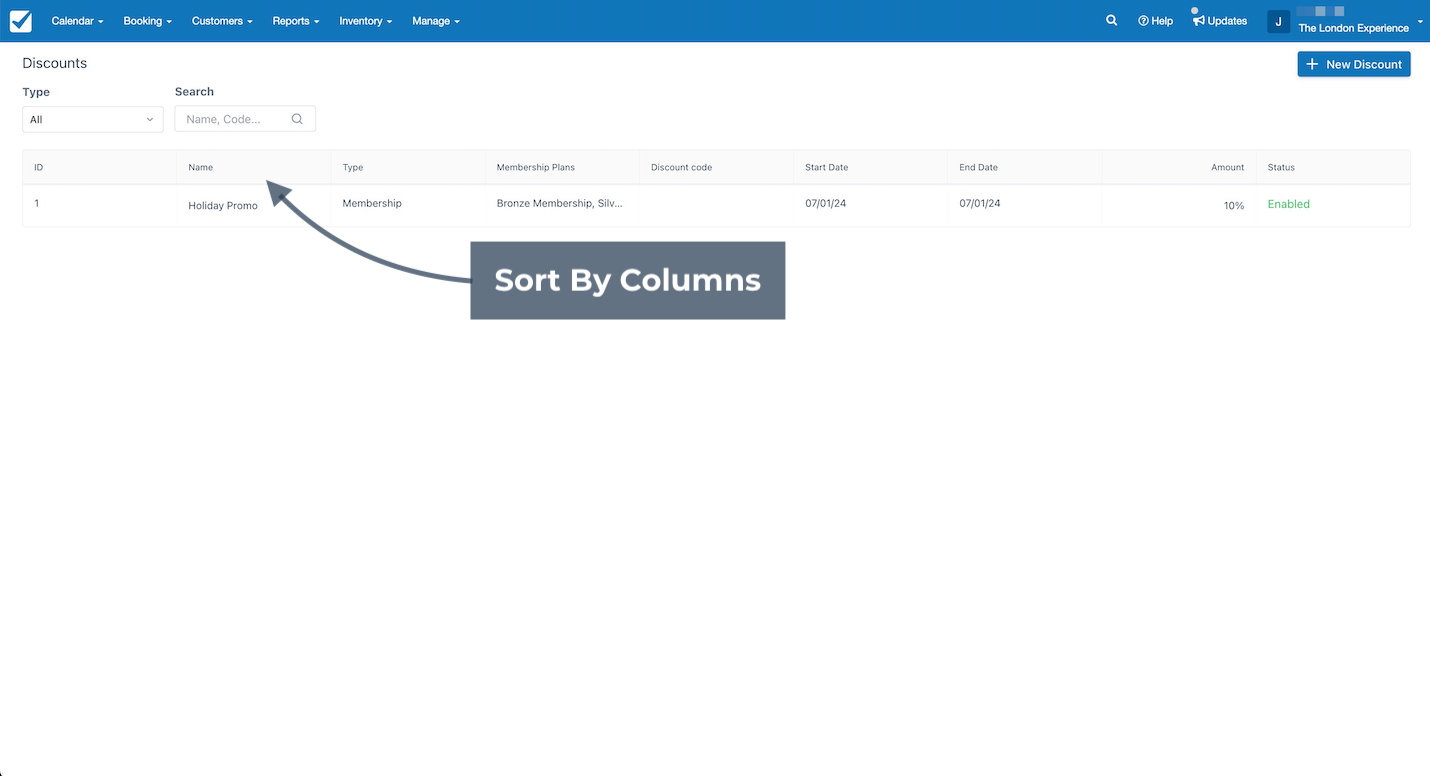Viewport: 1430px width, 776px height.
Task: Click the Checkfront checkmark logo
Action: (x=20, y=21)
